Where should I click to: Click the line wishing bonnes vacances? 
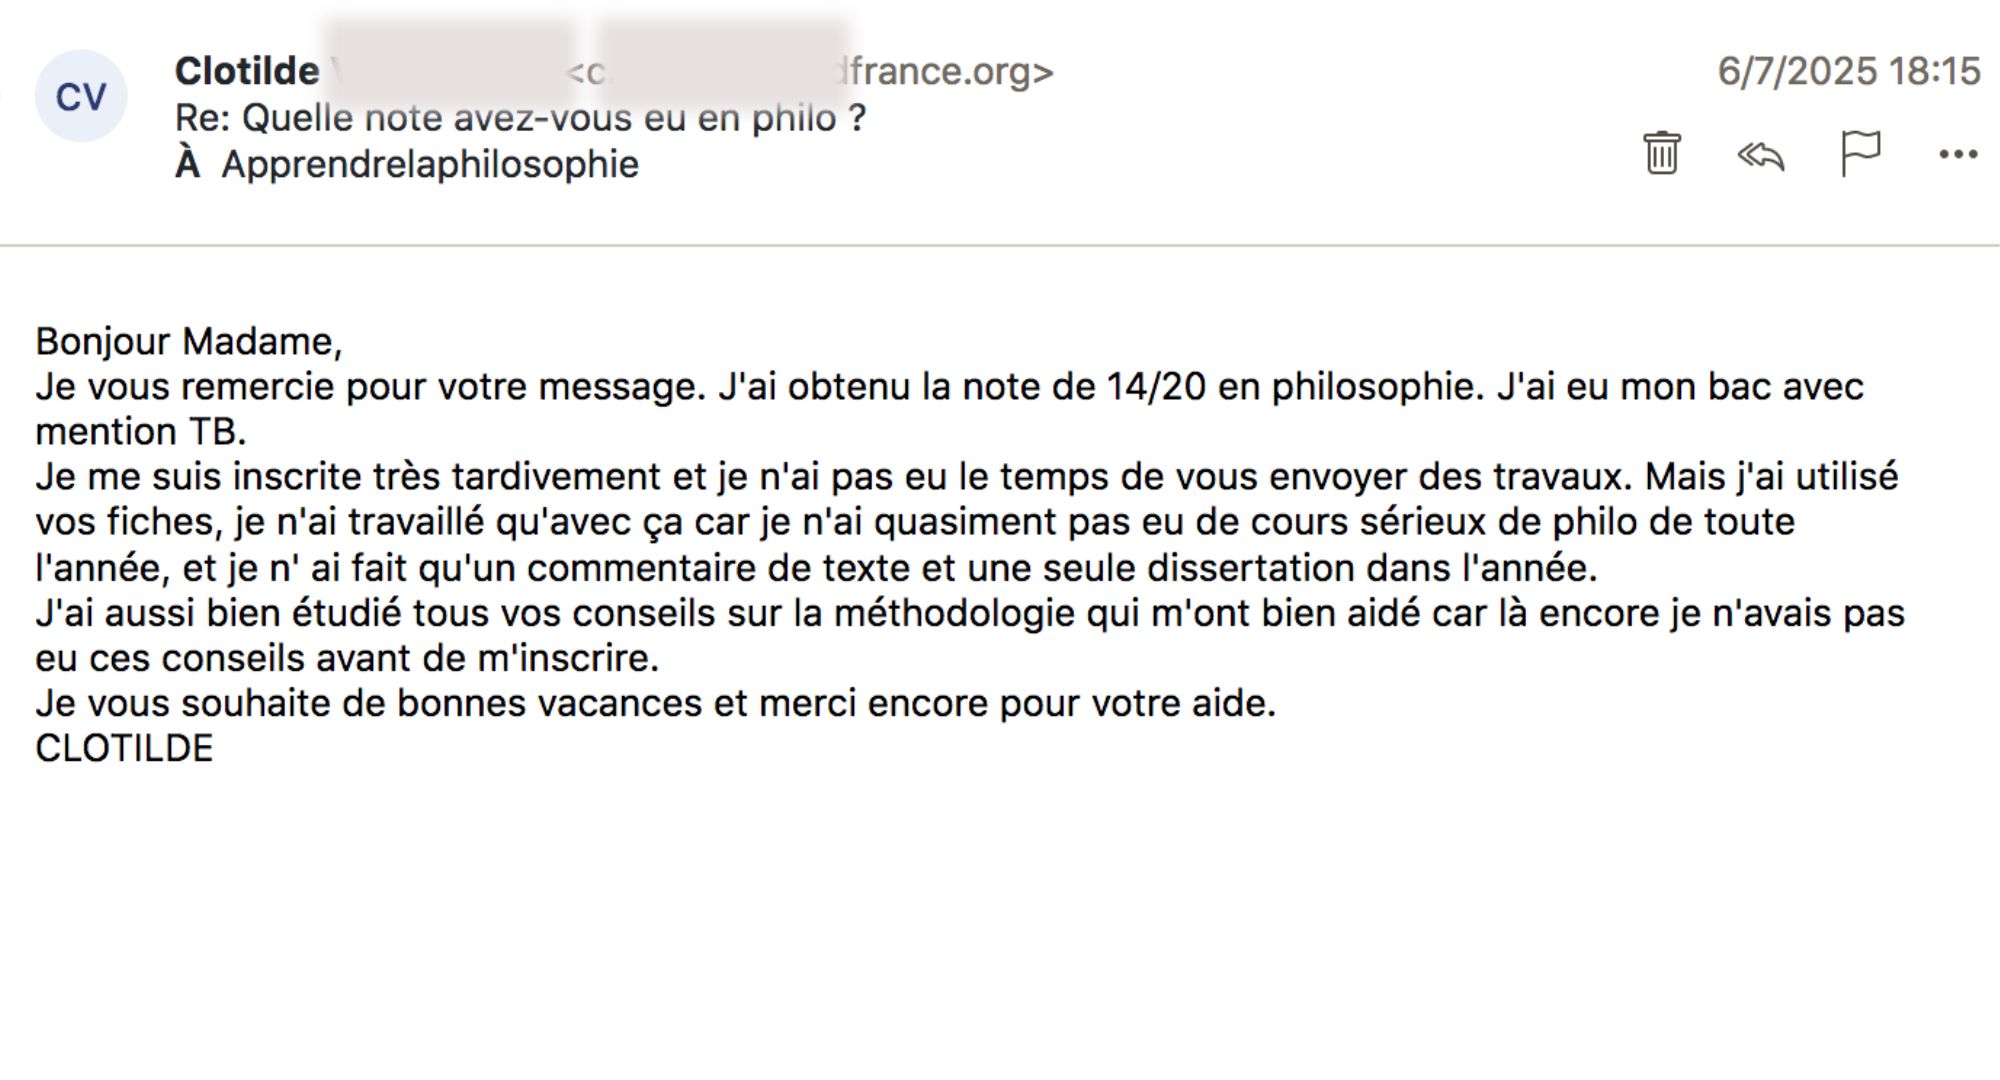(x=655, y=703)
